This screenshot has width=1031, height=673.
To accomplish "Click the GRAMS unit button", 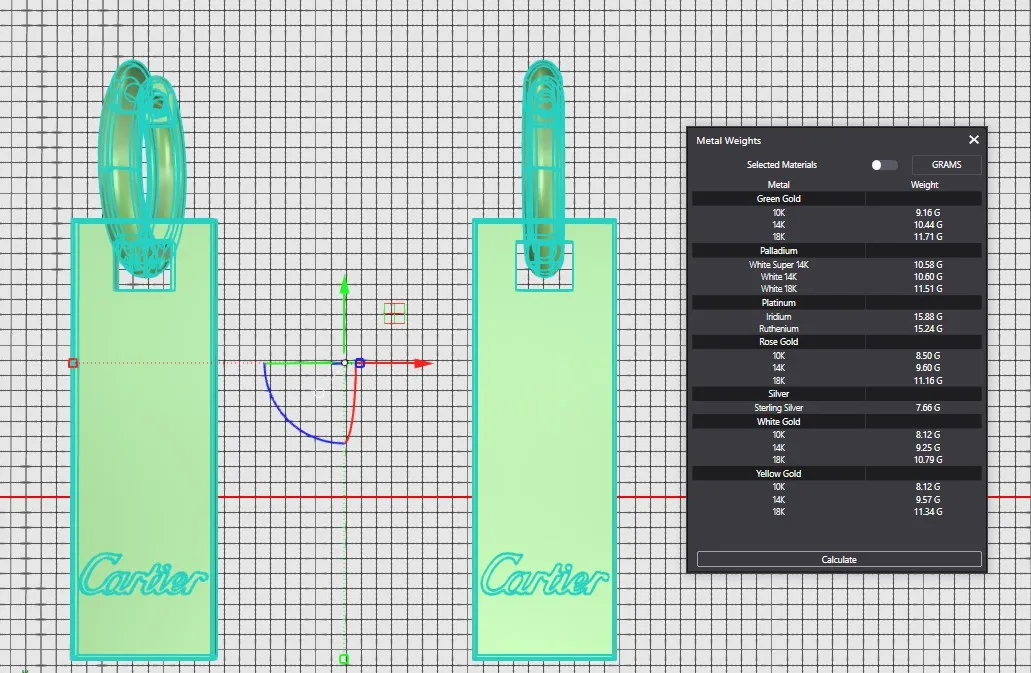I will click(946, 165).
